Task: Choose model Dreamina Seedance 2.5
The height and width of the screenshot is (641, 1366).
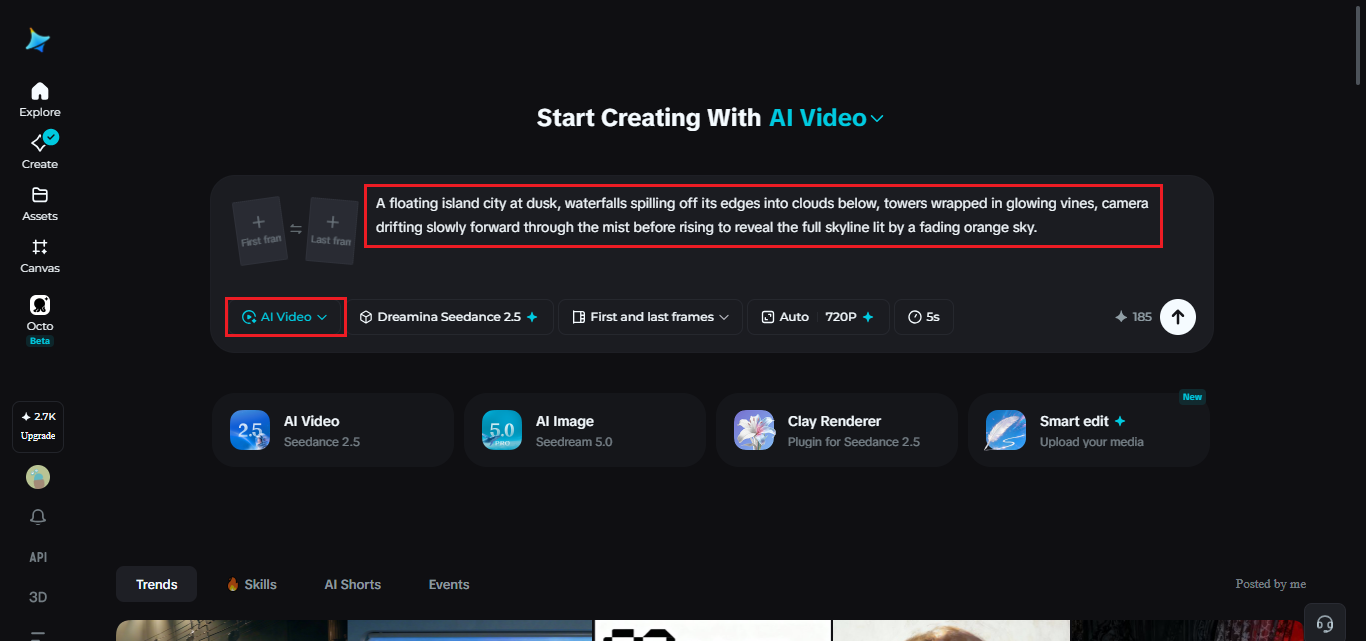Action: [449, 317]
